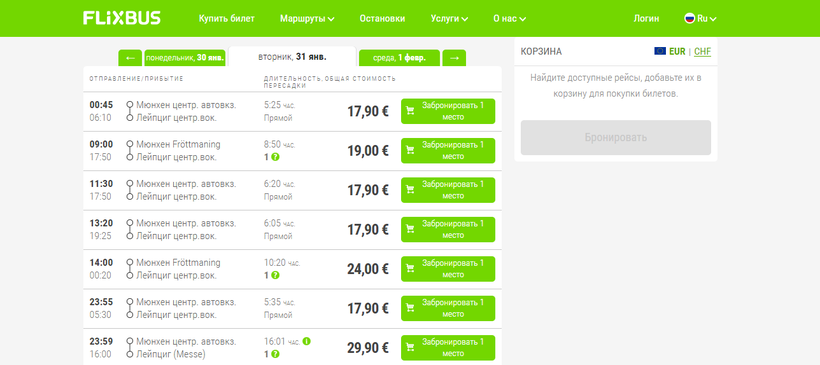Viewport: 820px width, 365px height.
Task: Switch basket currency to EUR
Action: click(x=677, y=52)
